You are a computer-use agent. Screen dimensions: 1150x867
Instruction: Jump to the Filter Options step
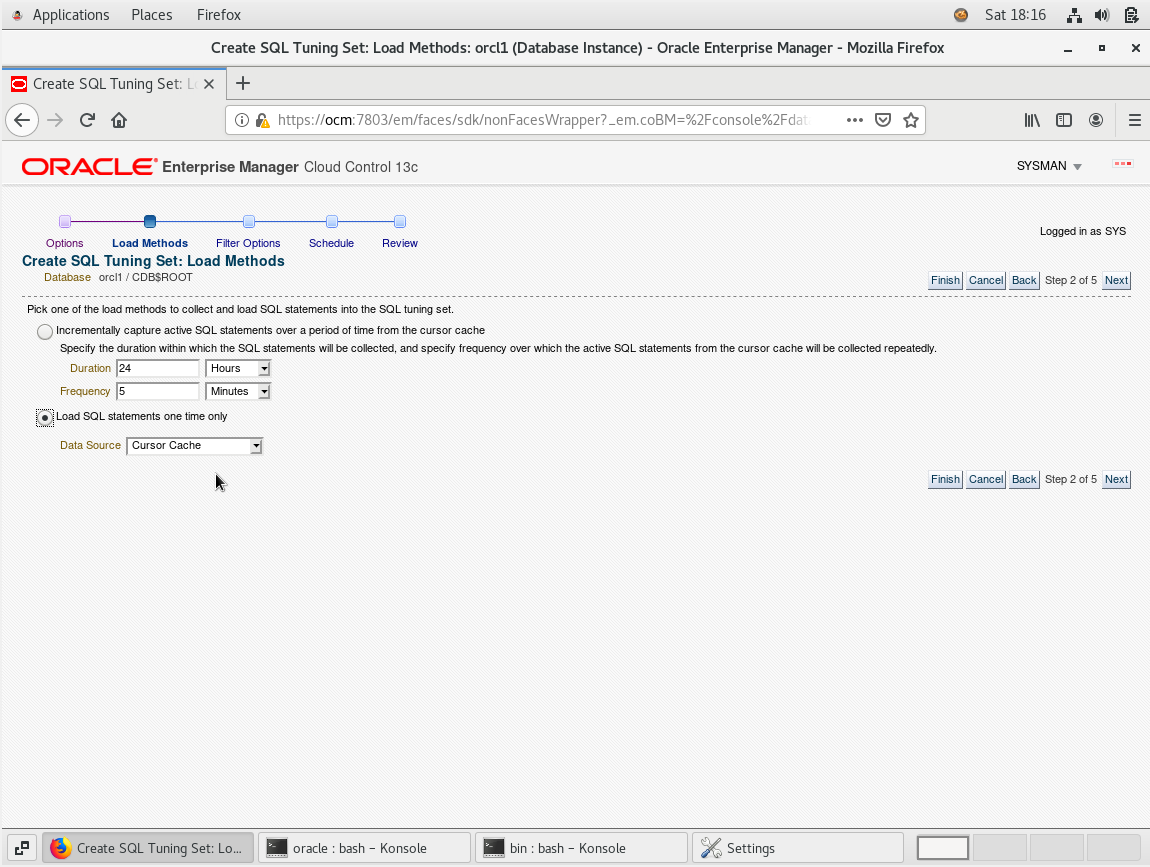click(248, 243)
